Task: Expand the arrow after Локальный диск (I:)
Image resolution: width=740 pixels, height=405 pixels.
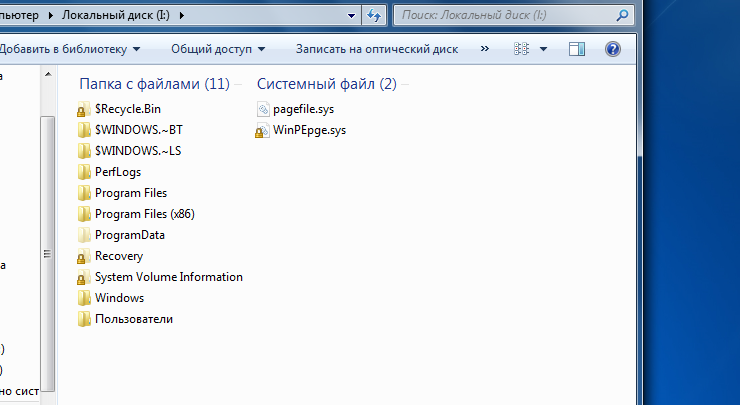Action: [x=182, y=16]
